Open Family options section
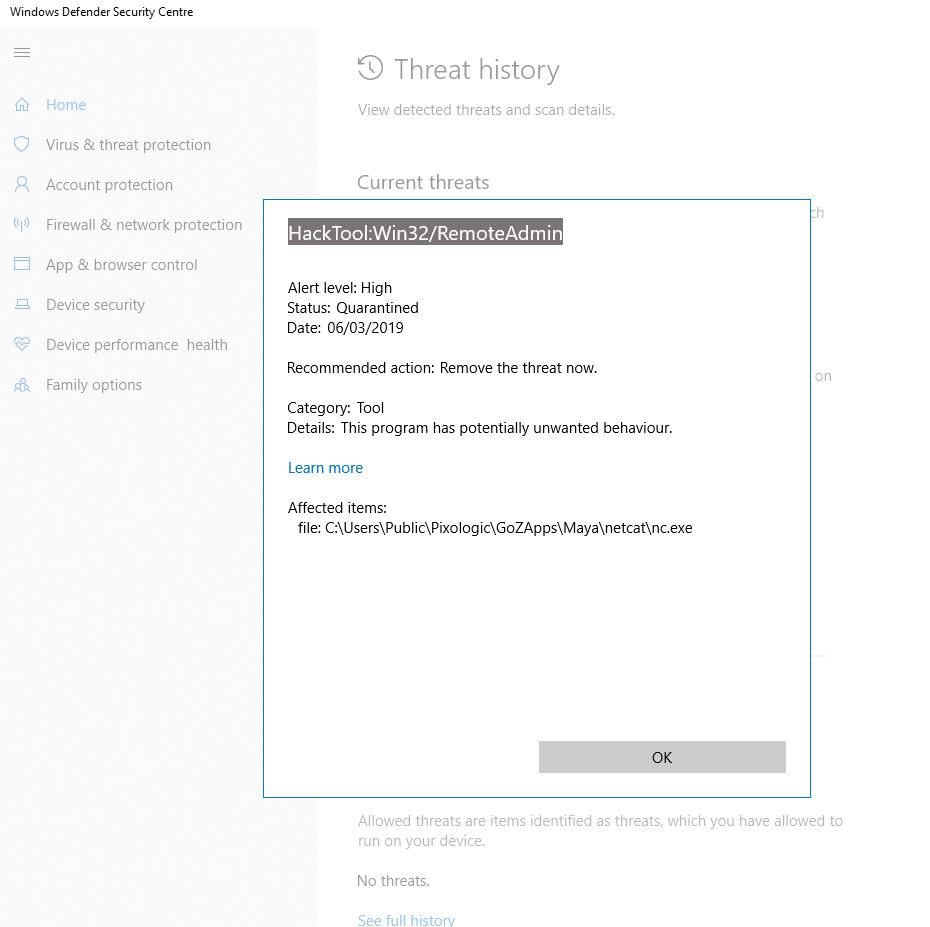 [x=94, y=385]
